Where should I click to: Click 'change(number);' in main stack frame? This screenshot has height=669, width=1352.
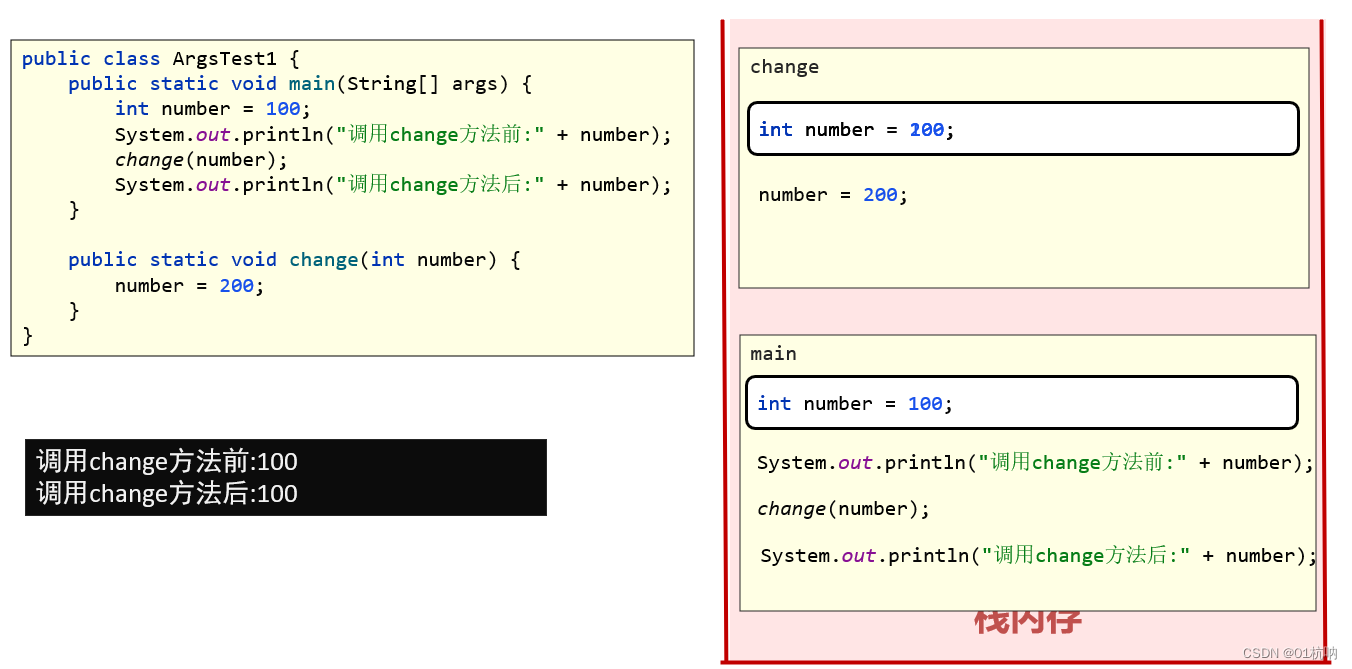[x=843, y=509]
